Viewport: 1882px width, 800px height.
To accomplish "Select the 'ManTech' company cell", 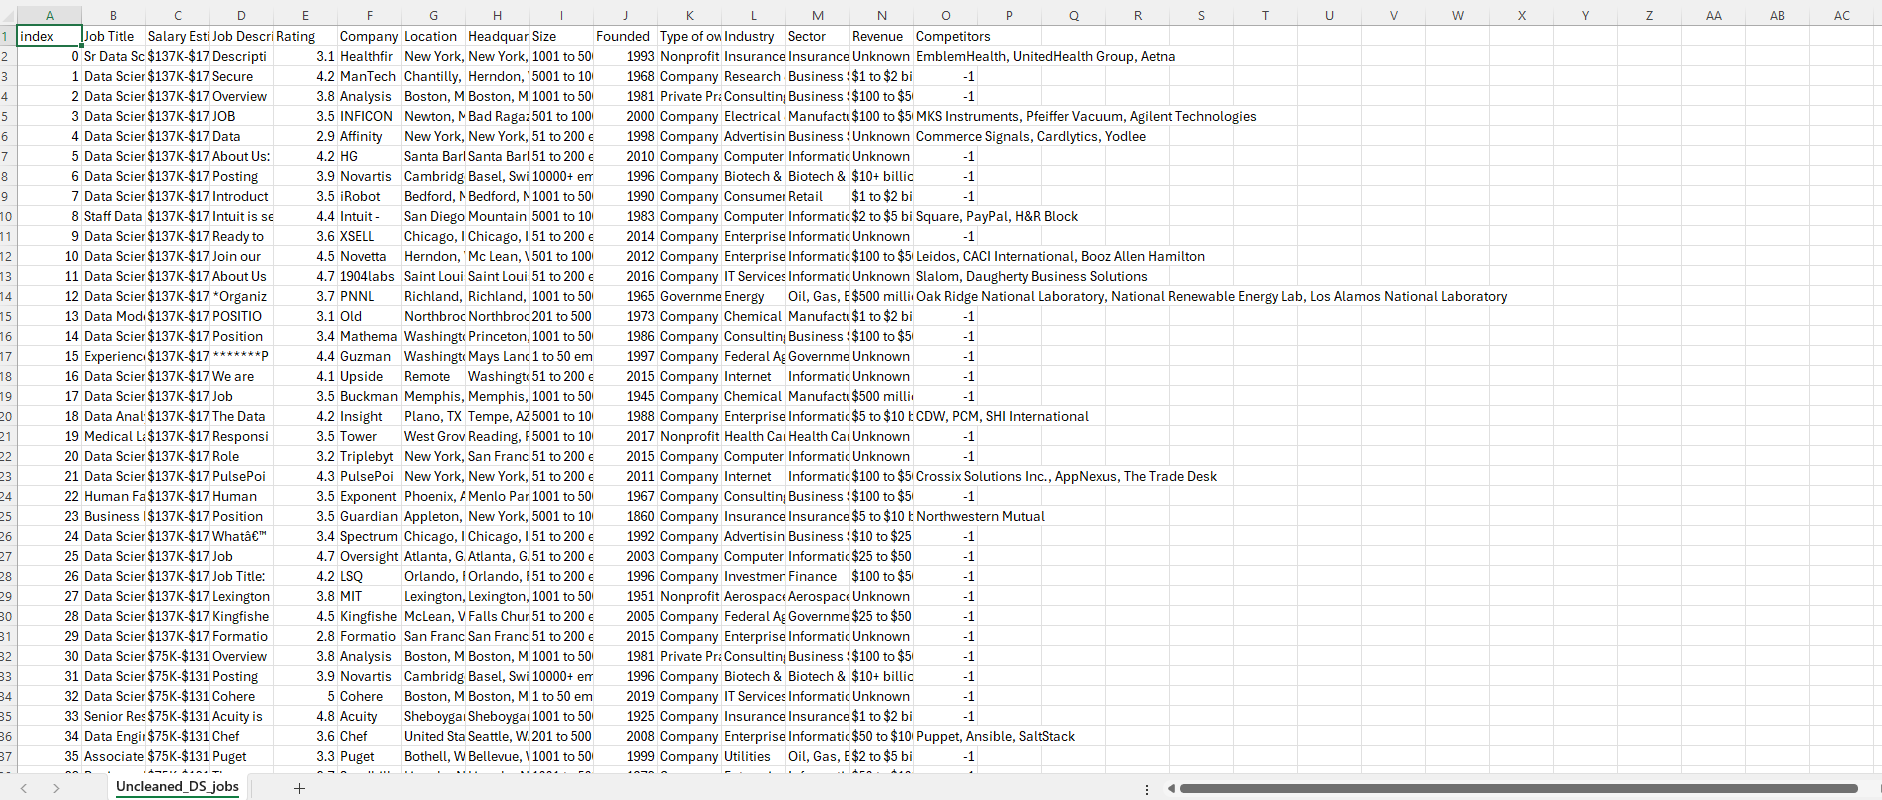I will pos(369,76).
